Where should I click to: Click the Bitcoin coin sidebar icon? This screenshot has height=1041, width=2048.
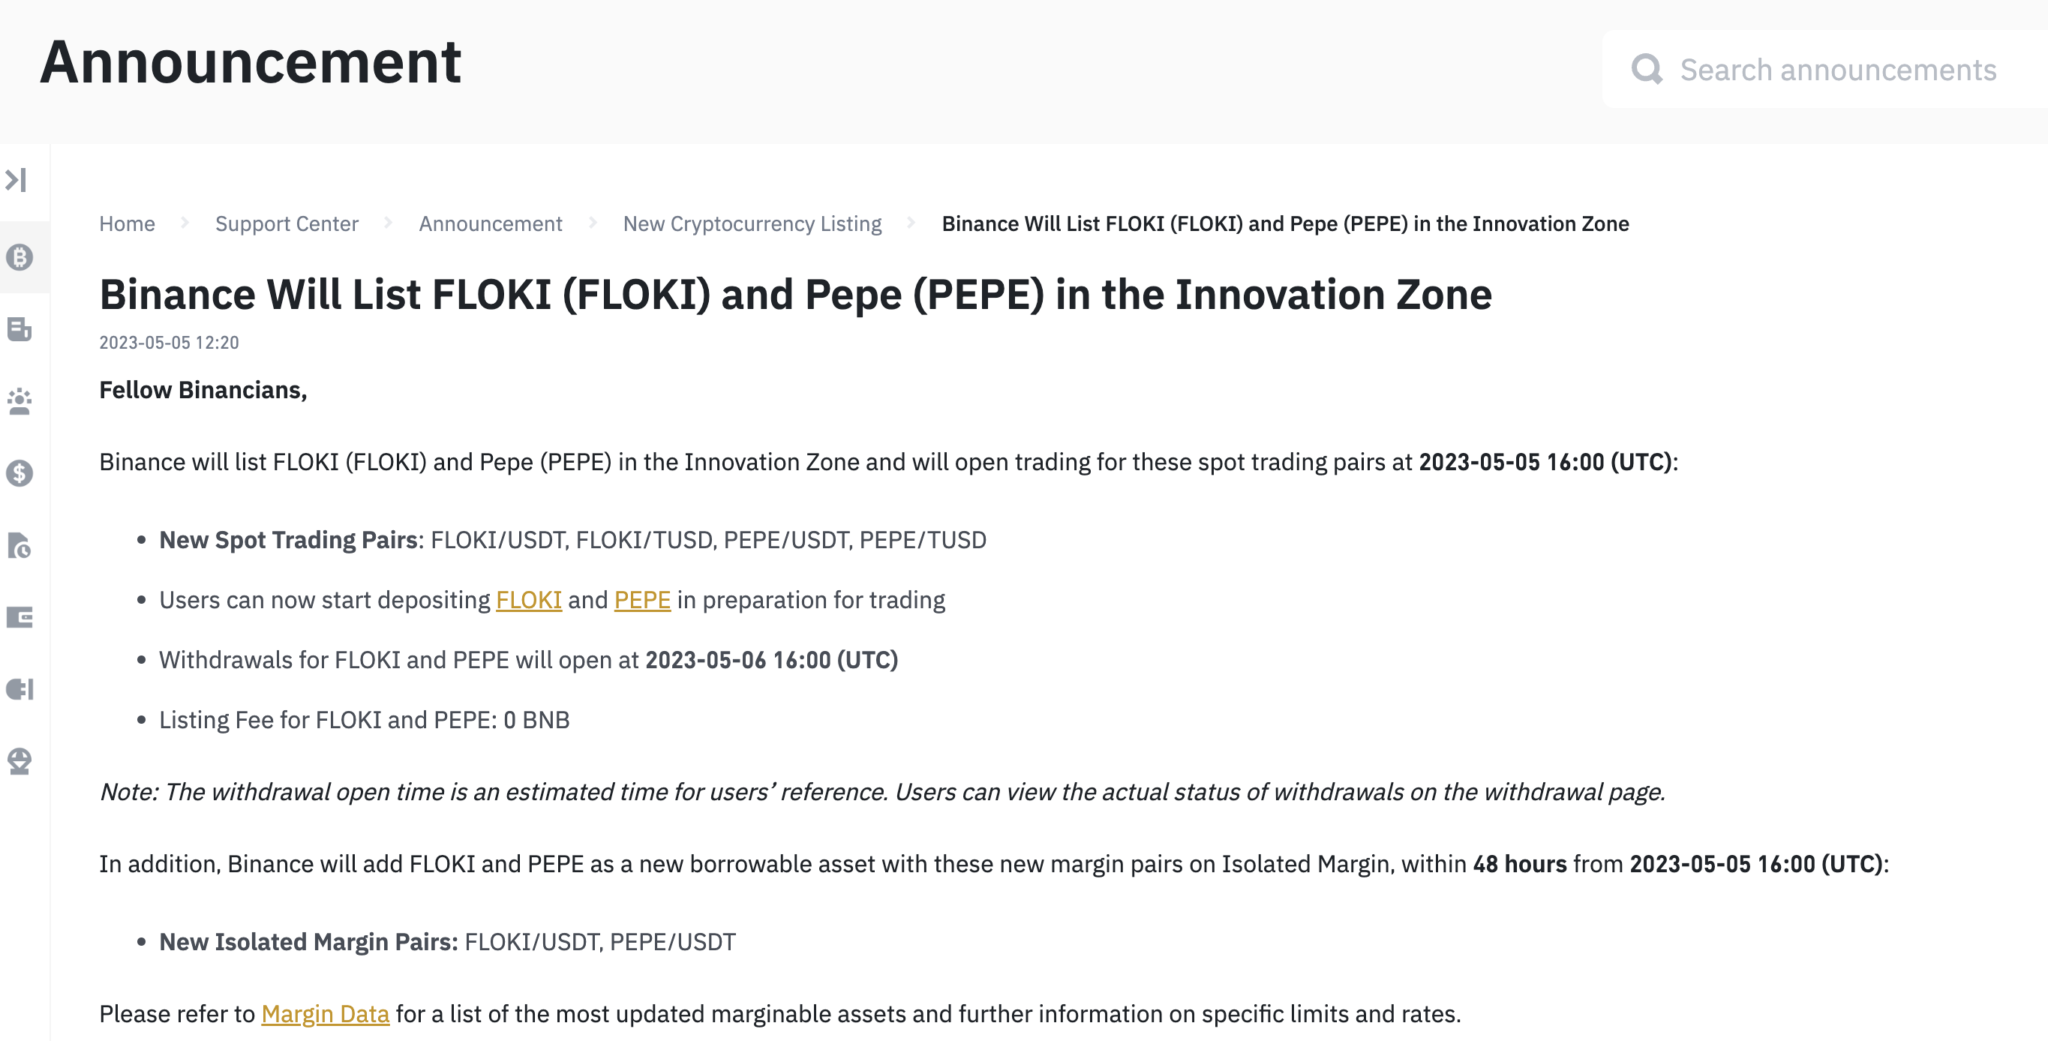(19, 258)
